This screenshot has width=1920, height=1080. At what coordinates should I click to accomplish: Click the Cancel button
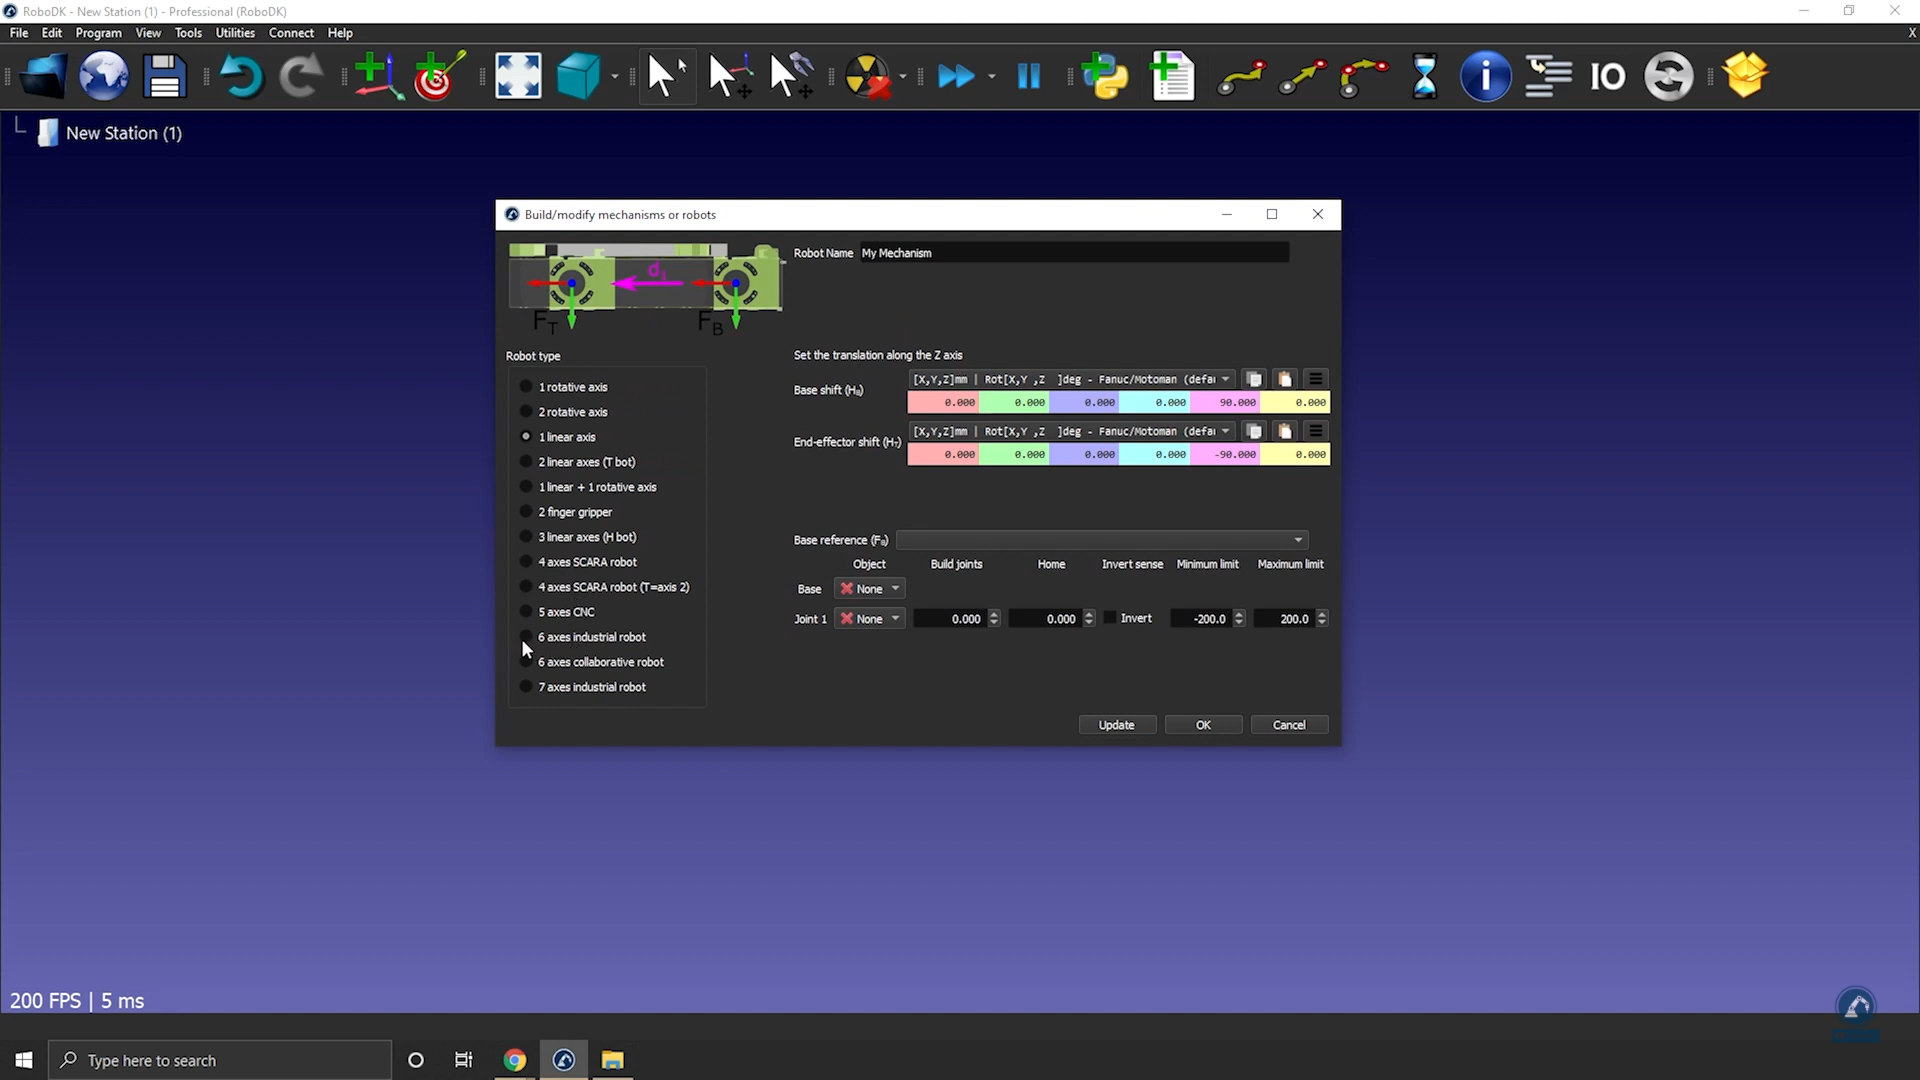(1288, 725)
